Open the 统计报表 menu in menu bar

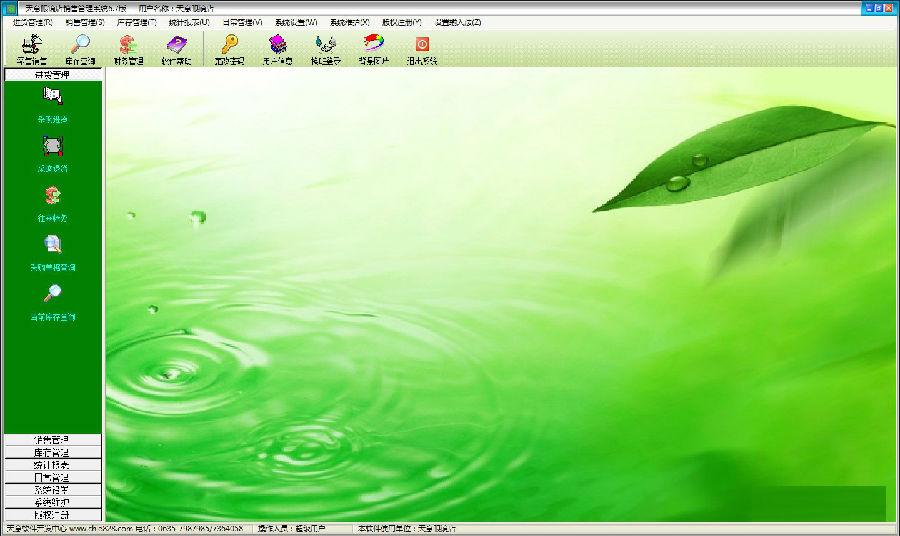click(x=189, y=22)
